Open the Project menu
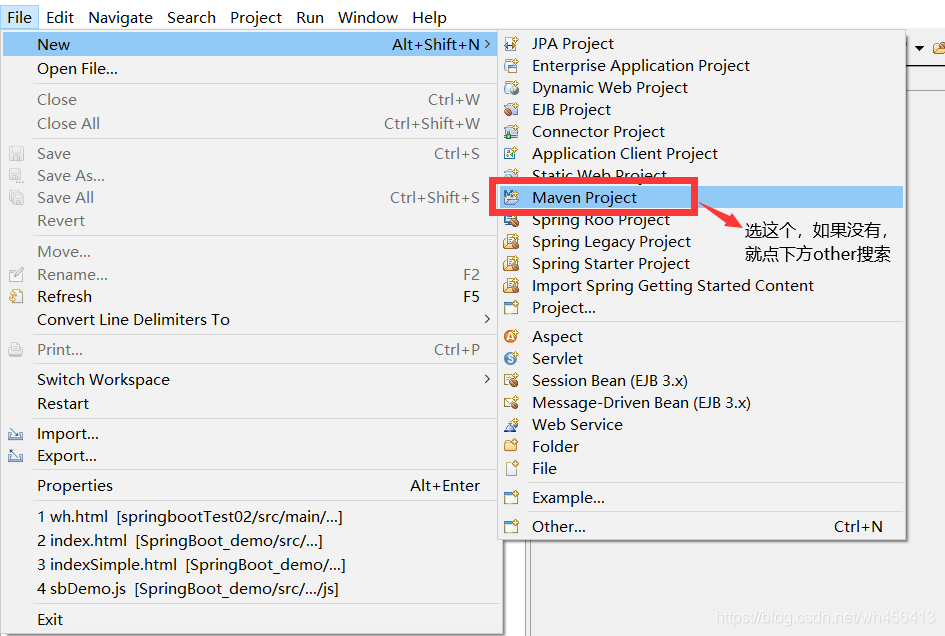945x636 pixels. tap(256, 17)
